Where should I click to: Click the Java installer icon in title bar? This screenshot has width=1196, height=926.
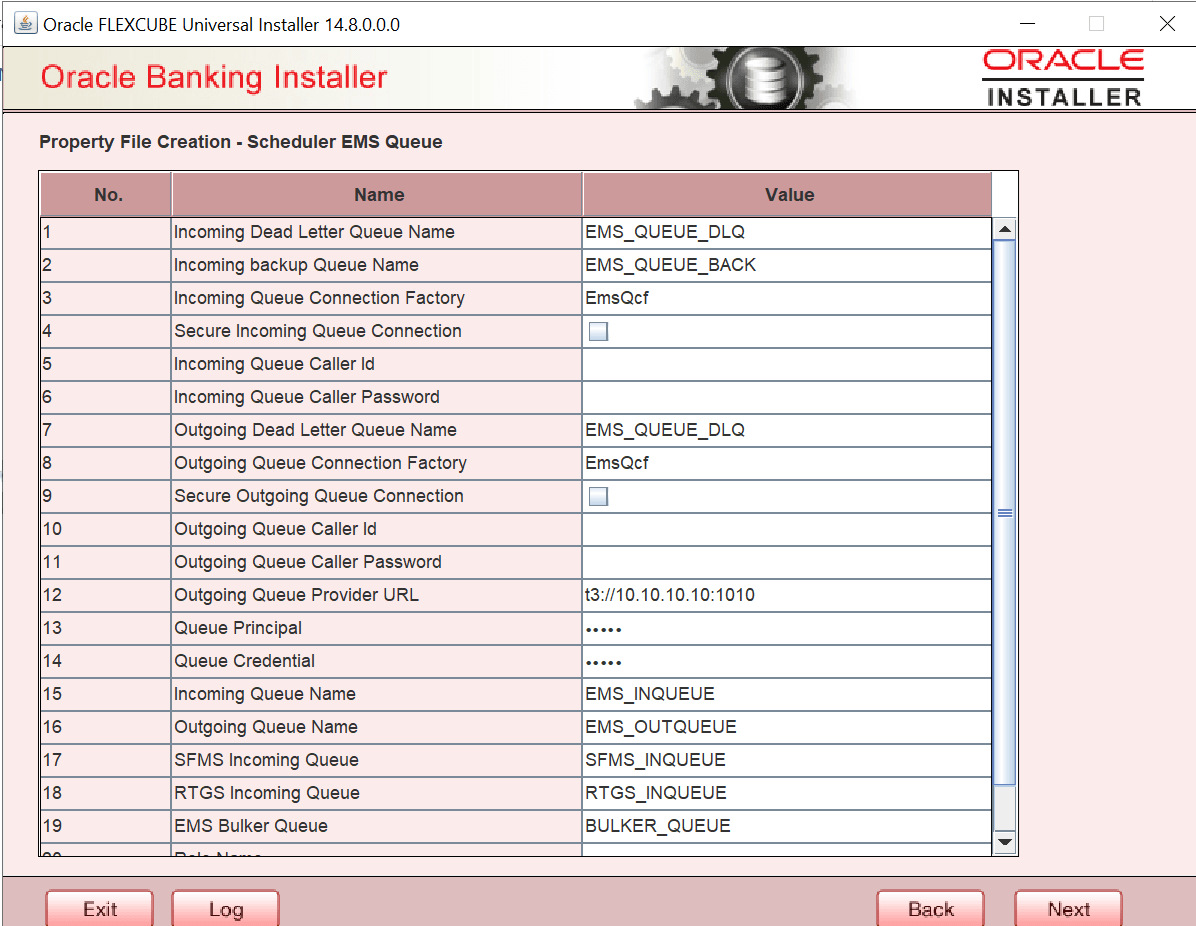[25, 24]
